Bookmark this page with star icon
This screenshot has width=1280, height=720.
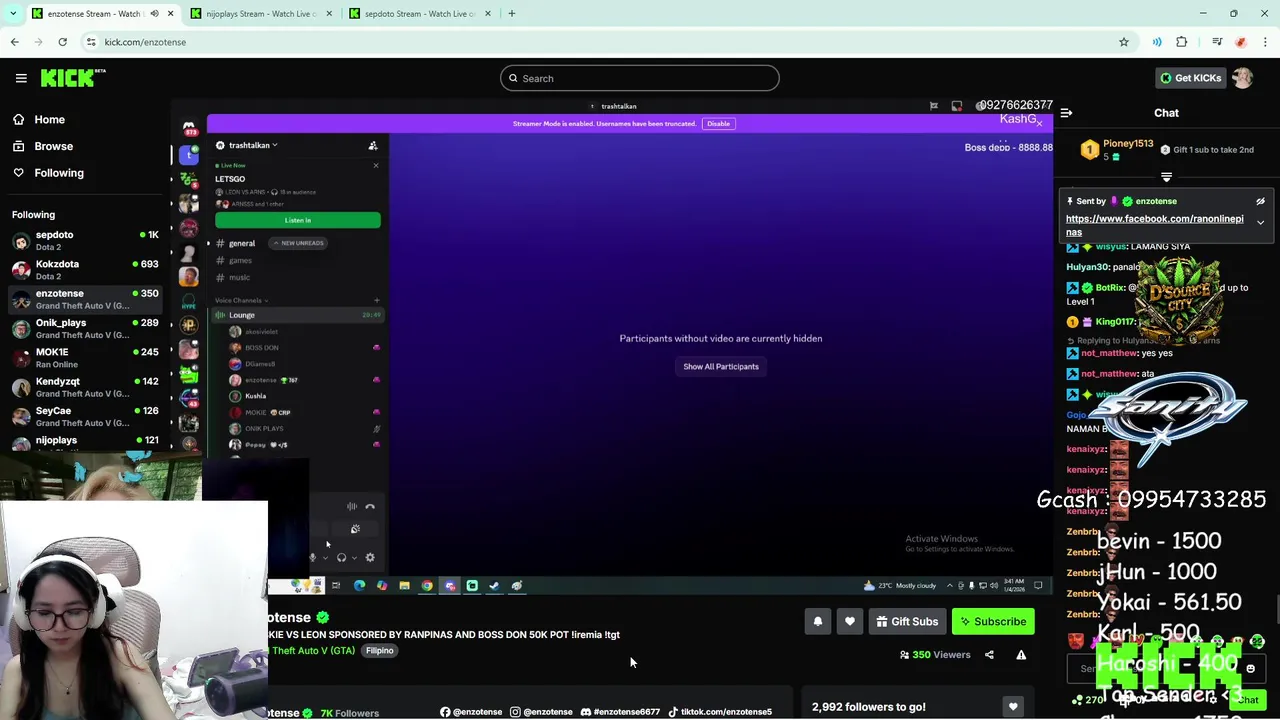click(x=1124, y=42)
